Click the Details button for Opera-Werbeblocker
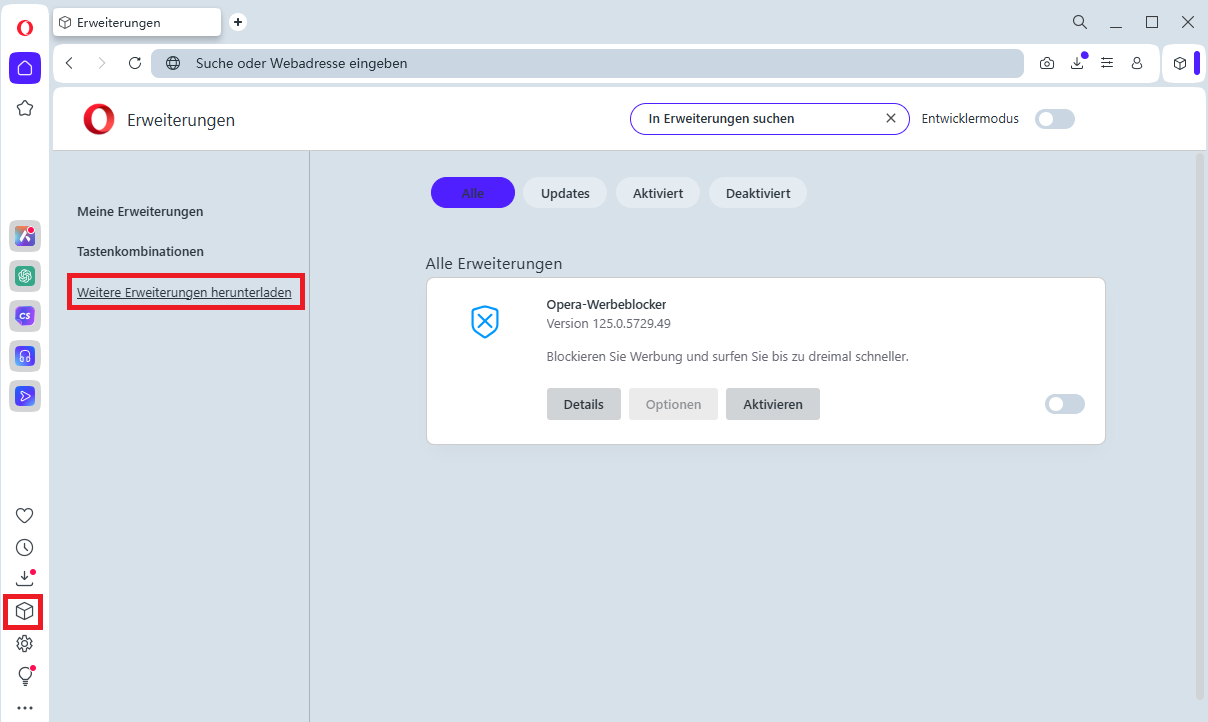This screenshot has height=722, width=1208. click(x=583, y=404)
